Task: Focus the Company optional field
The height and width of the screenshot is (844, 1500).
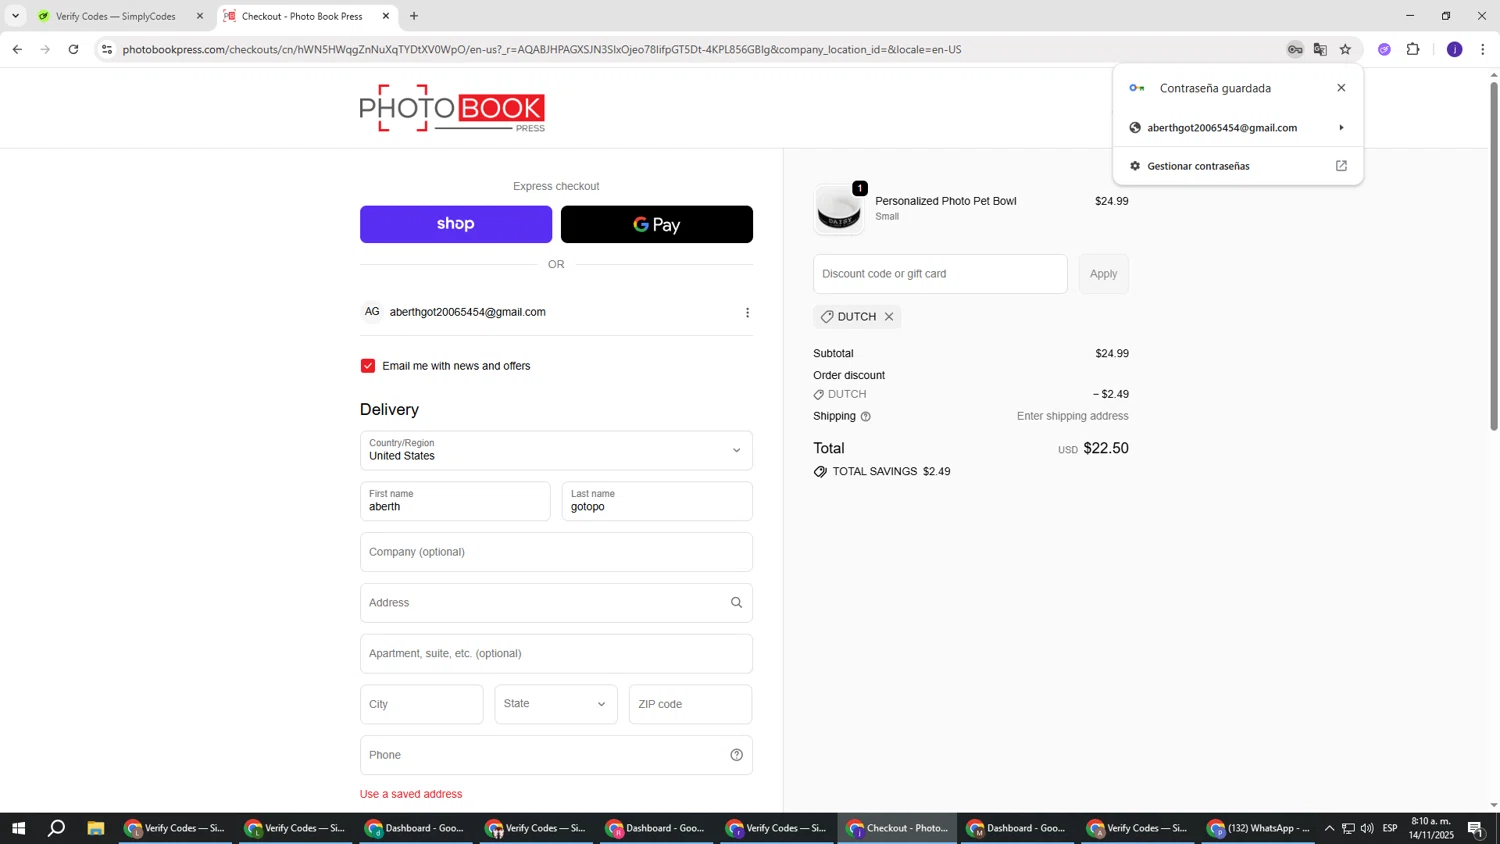Action: pyautogui.click(x=556, y=552)
